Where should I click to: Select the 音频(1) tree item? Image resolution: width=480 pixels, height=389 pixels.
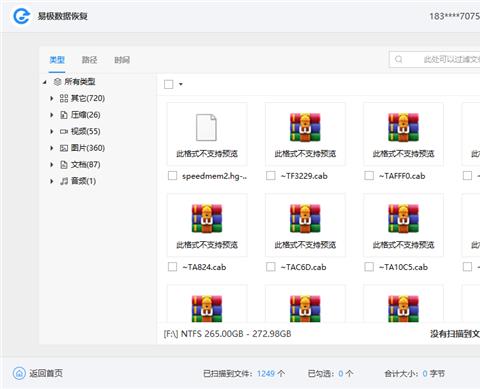(84, 181)
